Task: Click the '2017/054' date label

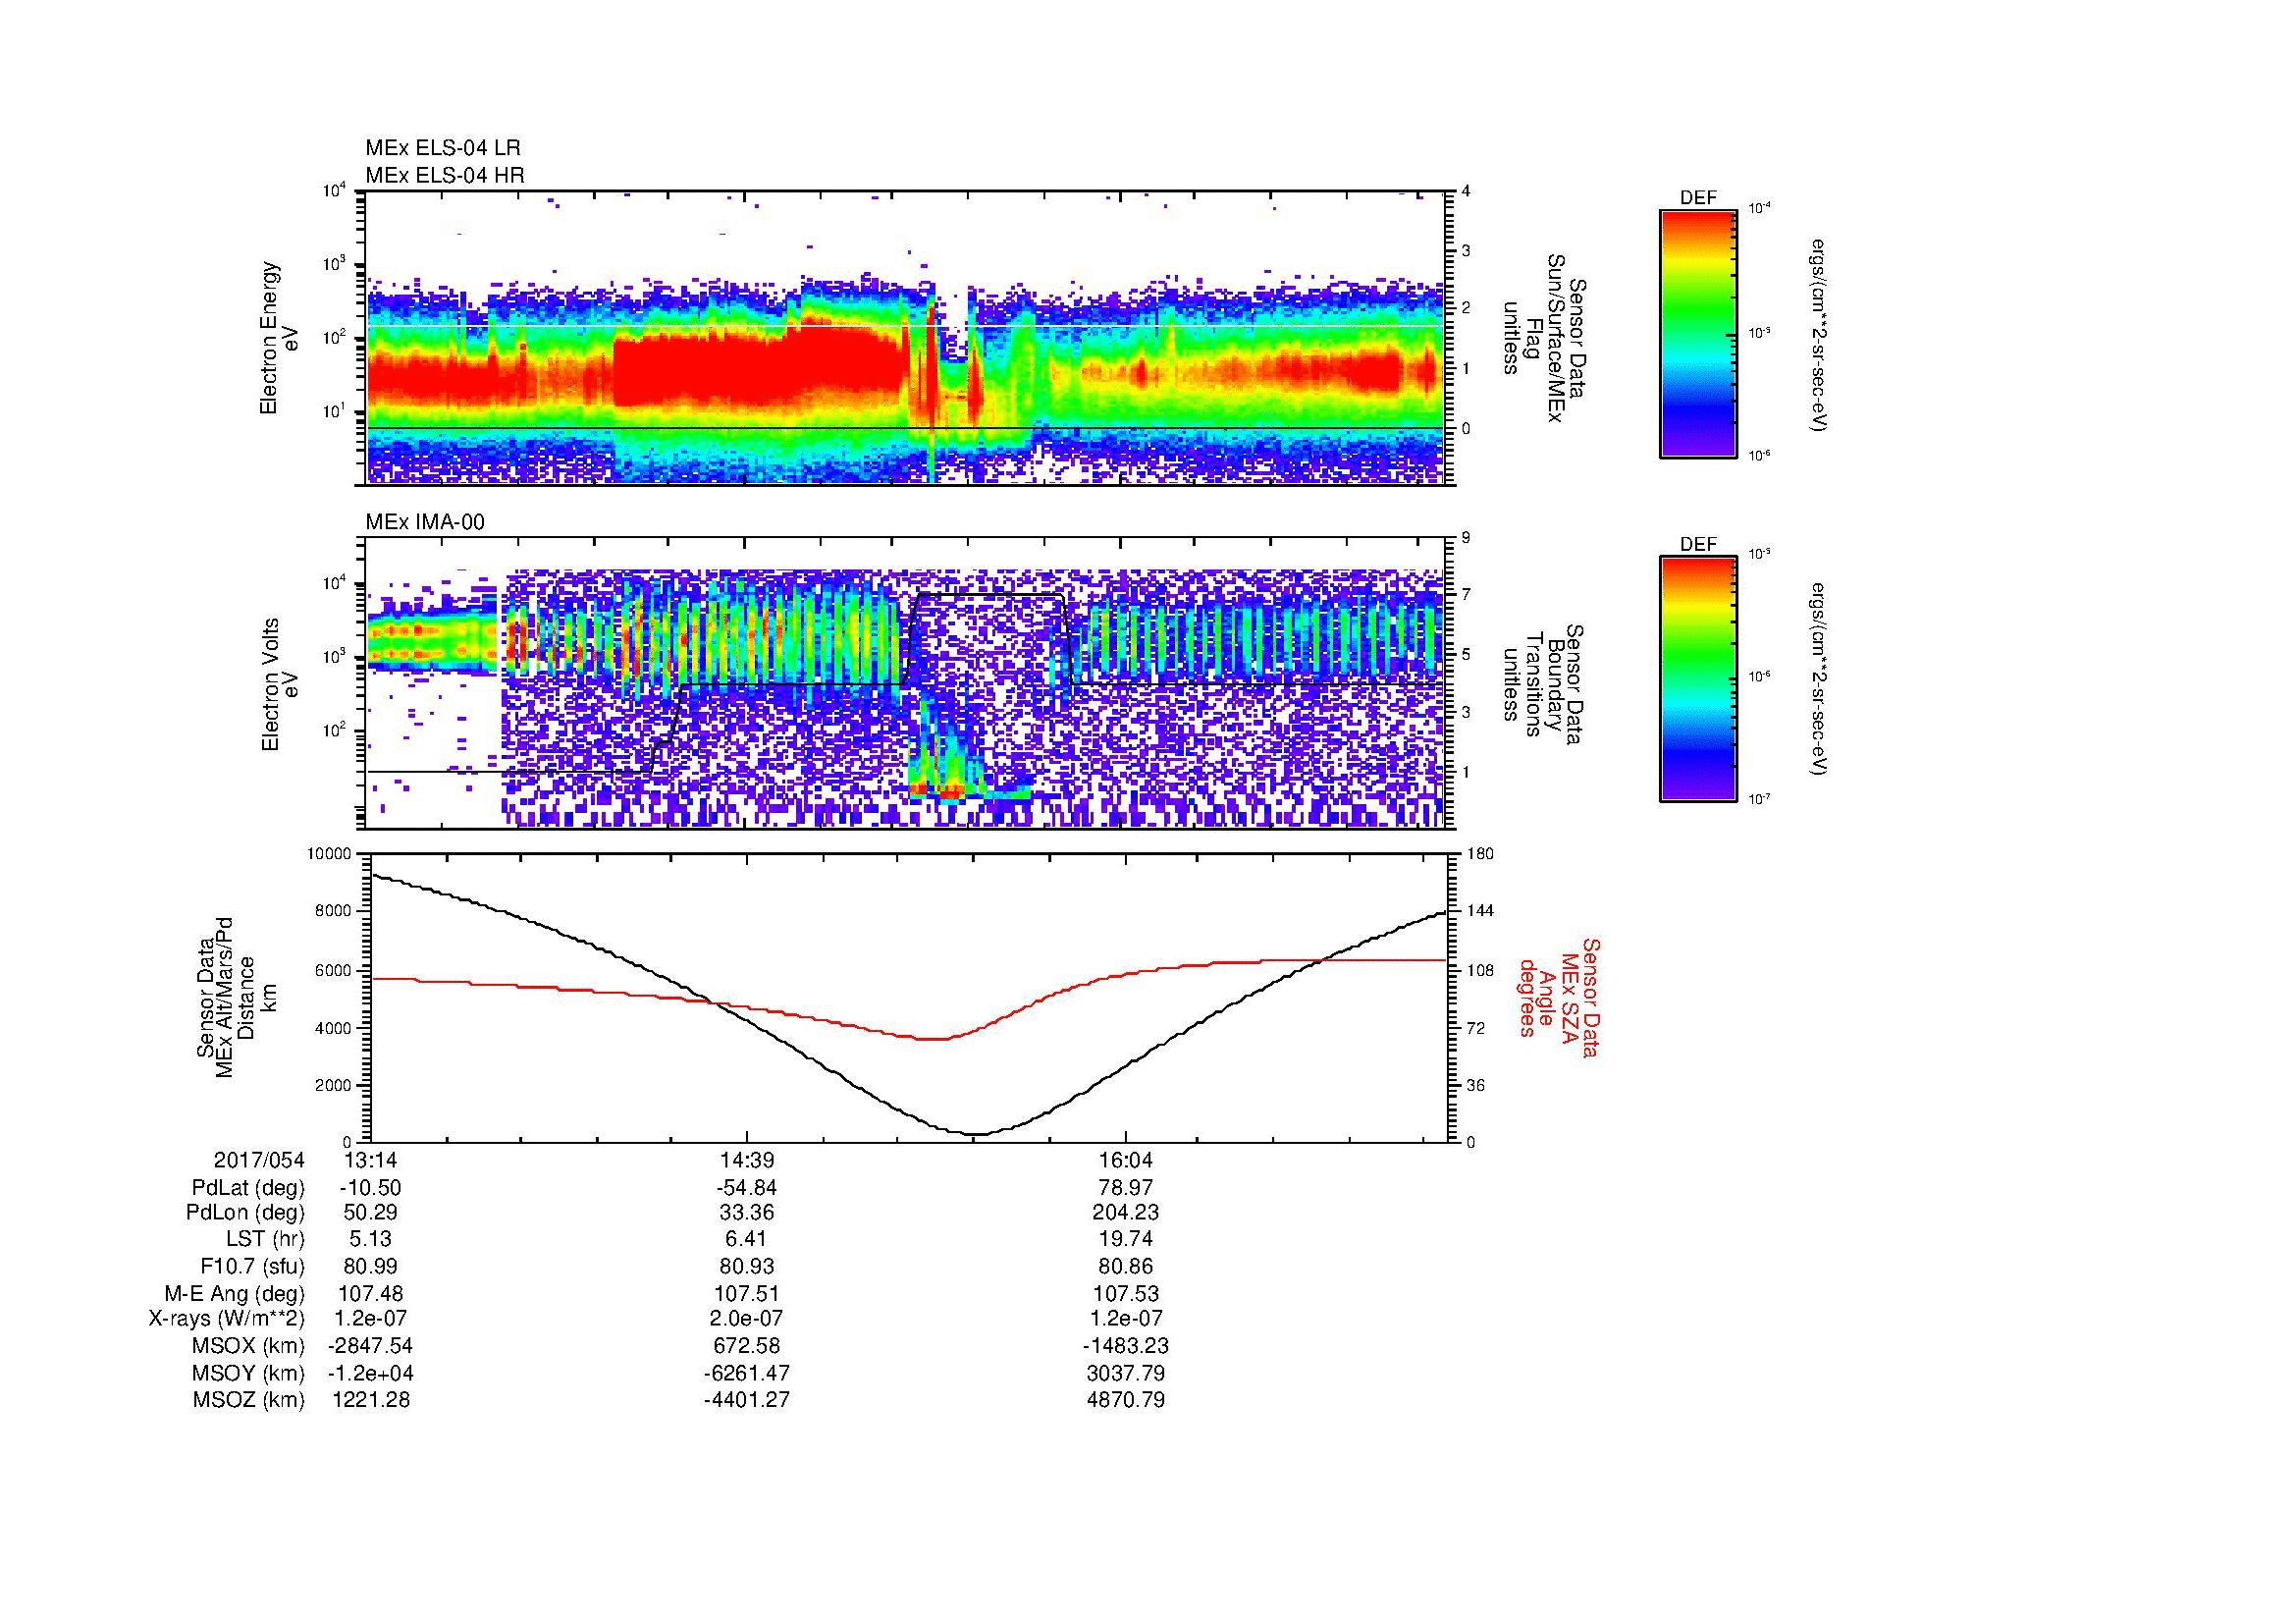Action: point(259,1160)
